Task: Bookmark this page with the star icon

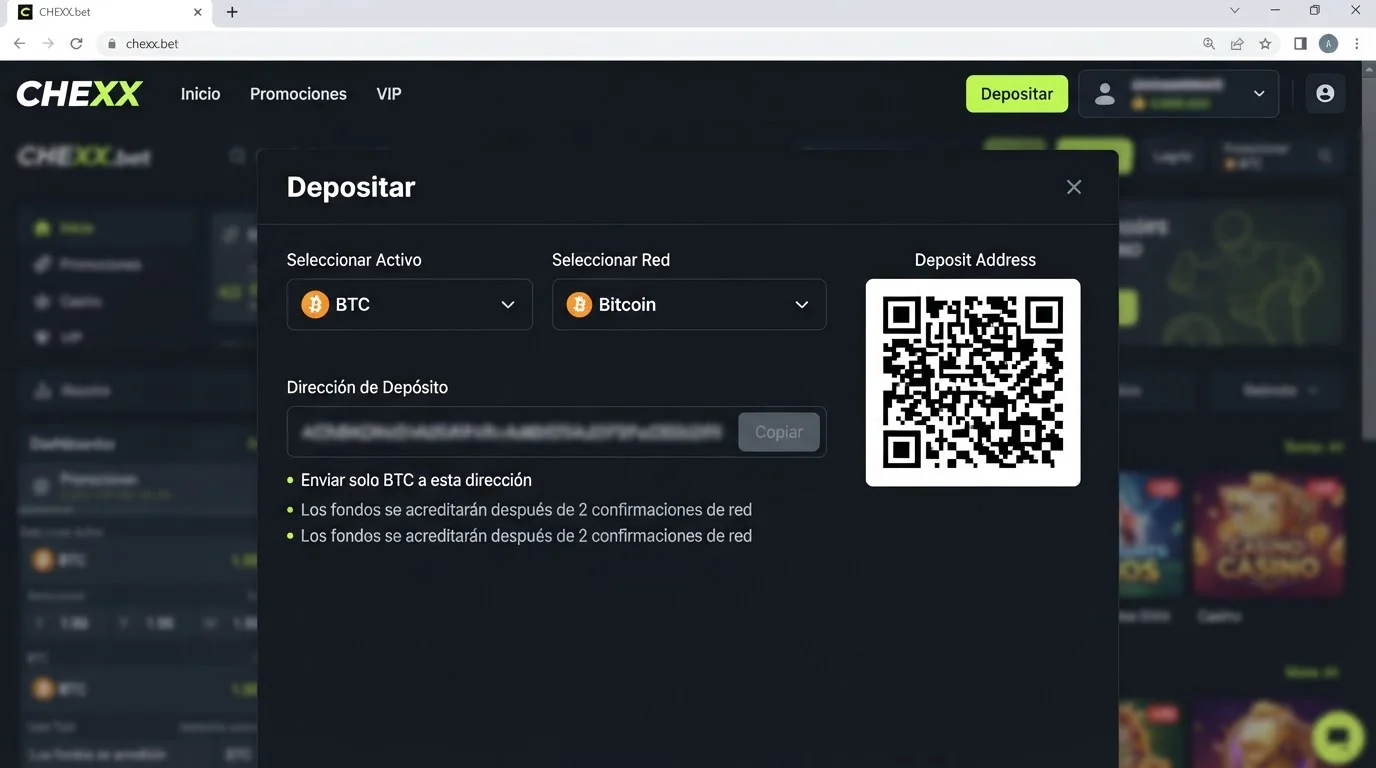Action: pos(1265,44)
